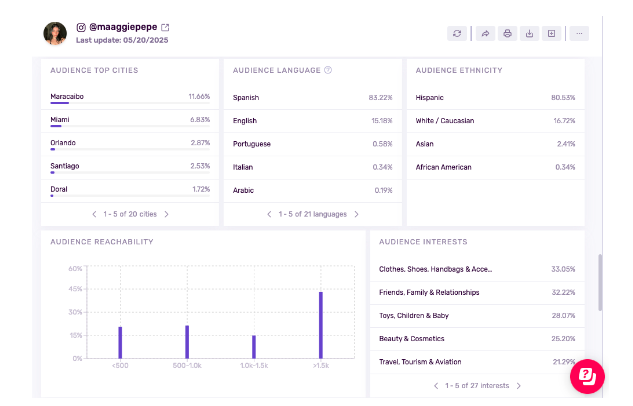This screenshot has width=633, height=406.
Task: Click the info icon beside Audience Language
Action: point(328,70)
